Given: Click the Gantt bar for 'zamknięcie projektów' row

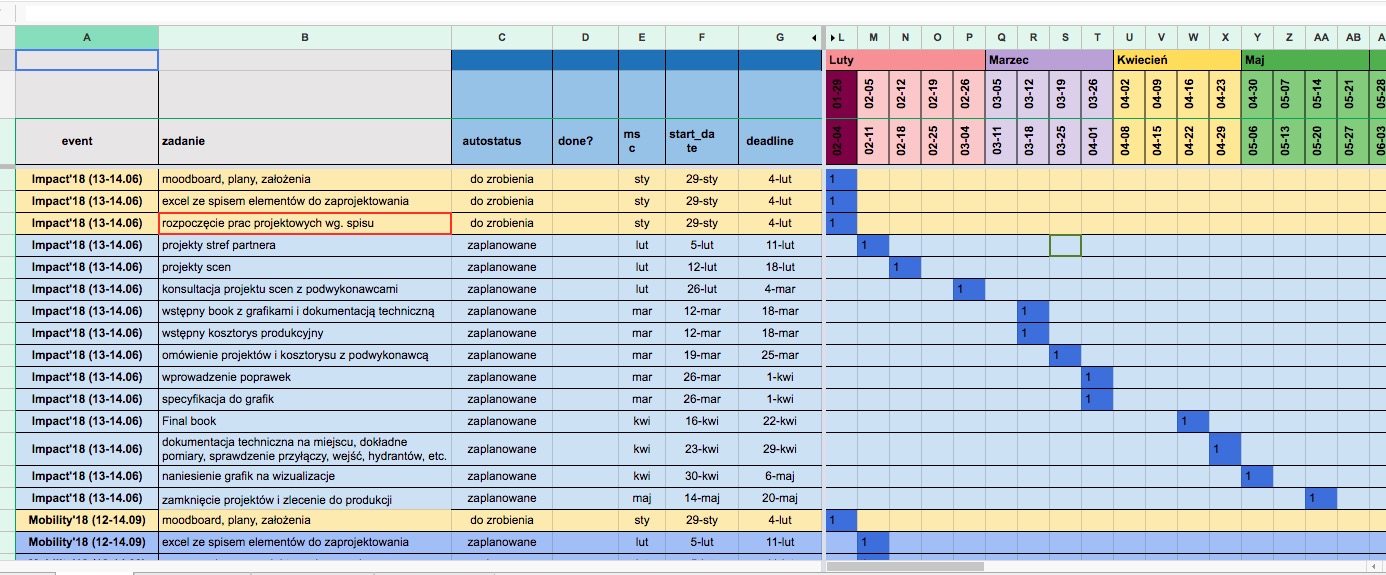Looking at the screenshot, I should [x=1321, y=498].
